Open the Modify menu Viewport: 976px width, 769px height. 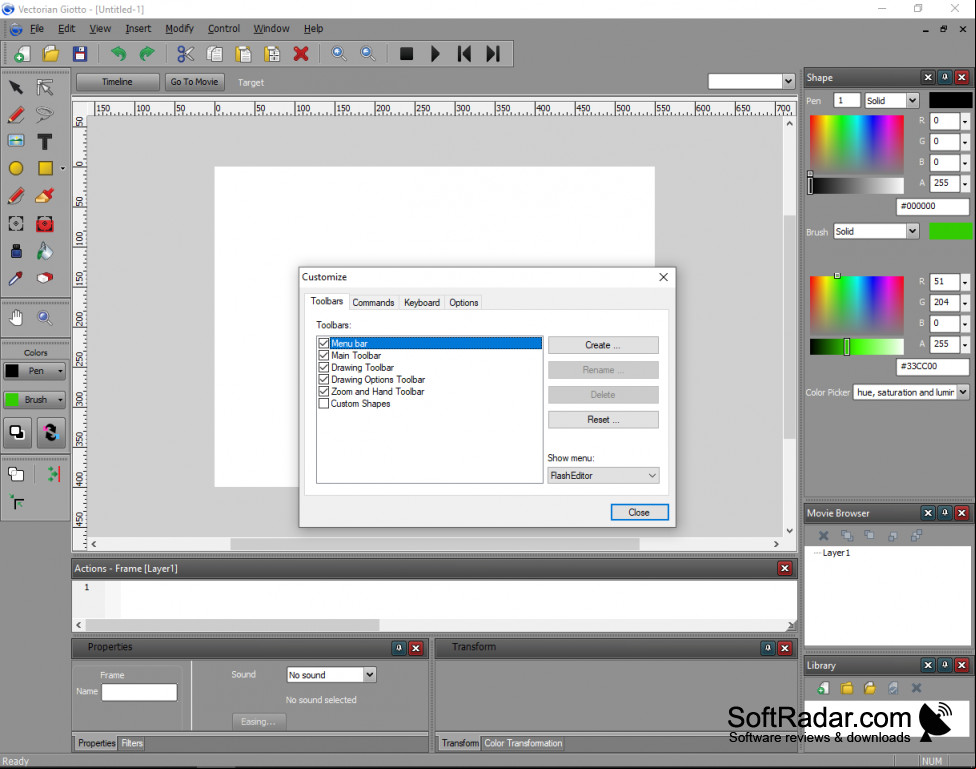179,29
